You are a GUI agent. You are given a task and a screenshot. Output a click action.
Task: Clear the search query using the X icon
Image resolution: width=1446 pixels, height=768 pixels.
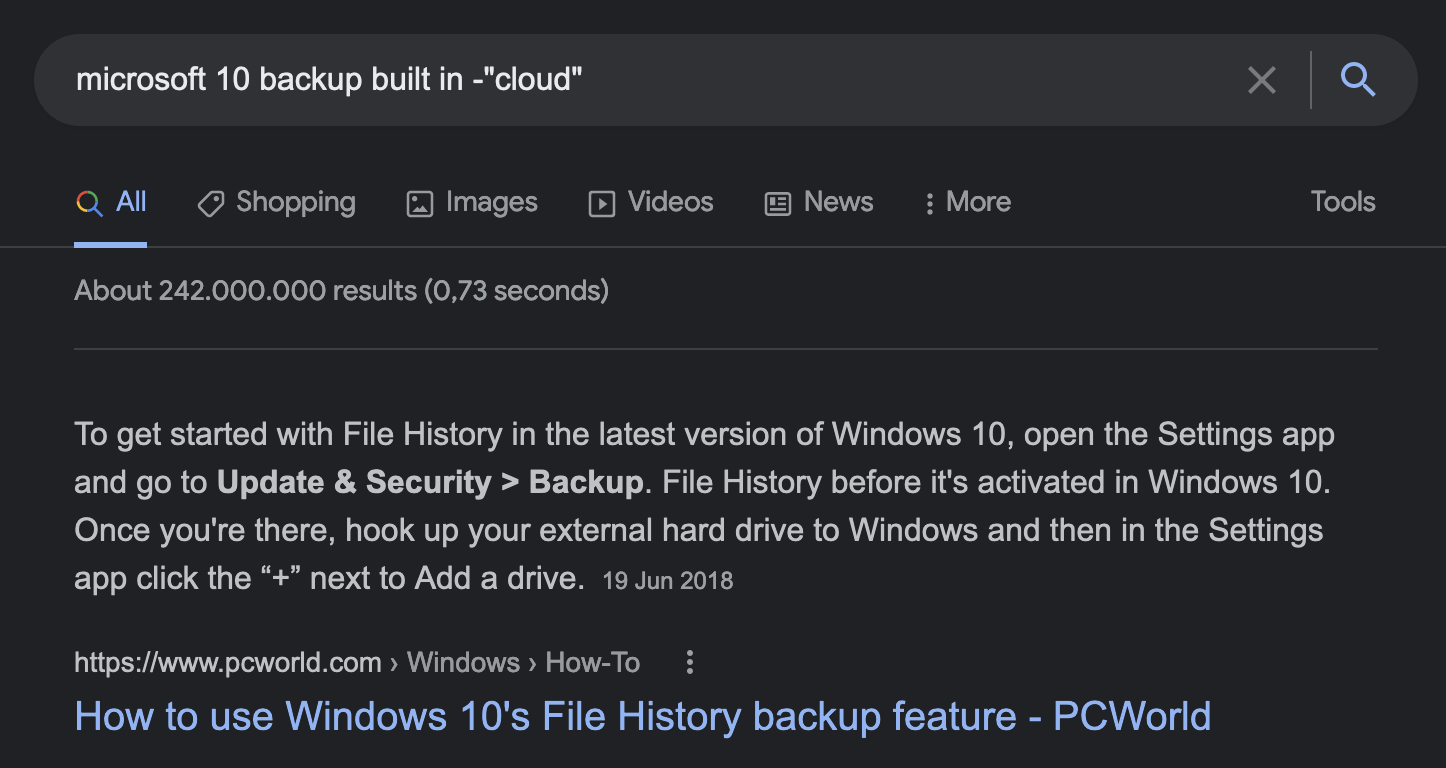(x=1261, y=80)
